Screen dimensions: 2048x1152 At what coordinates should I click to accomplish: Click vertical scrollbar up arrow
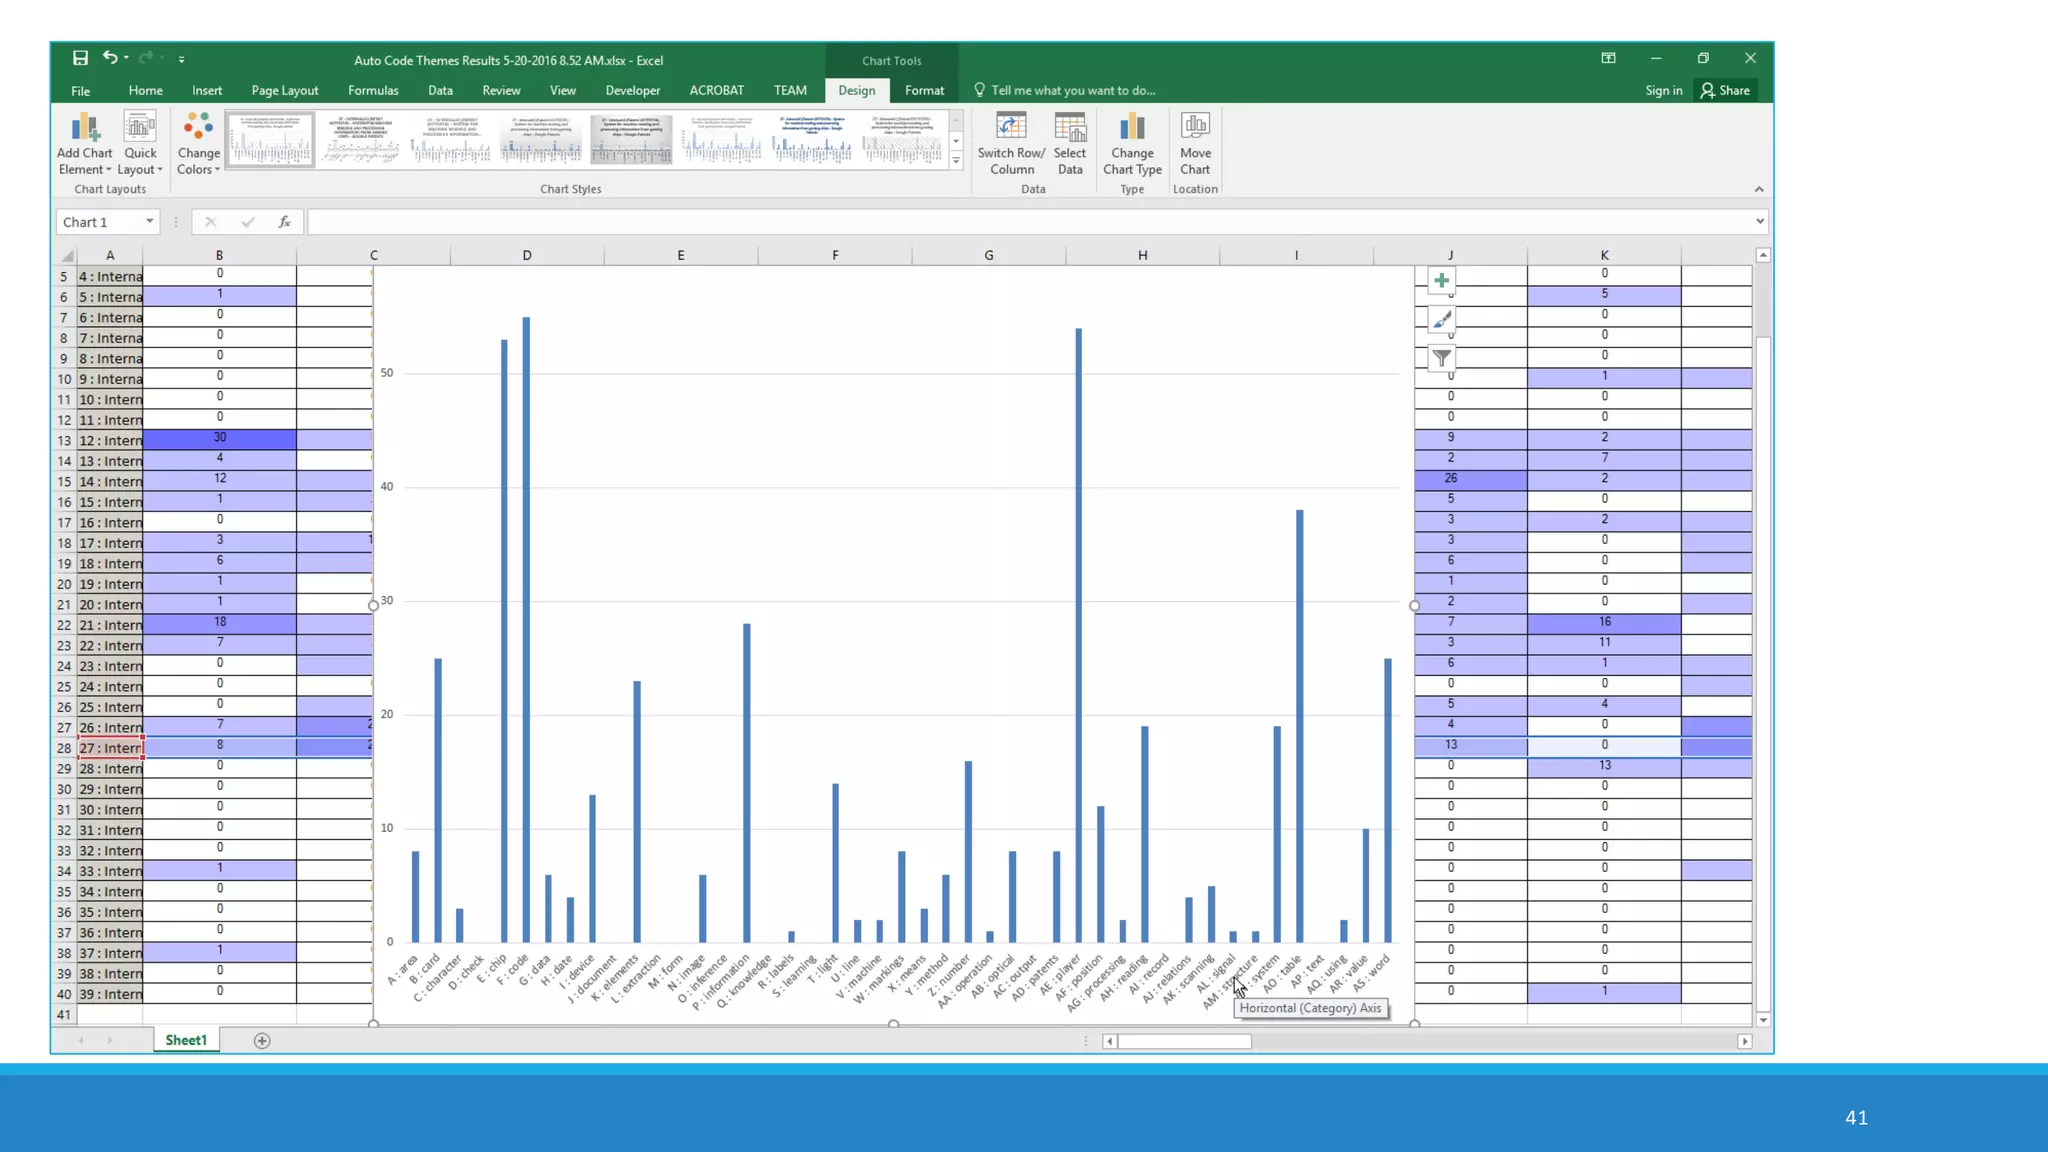[x=1763, y=256]
